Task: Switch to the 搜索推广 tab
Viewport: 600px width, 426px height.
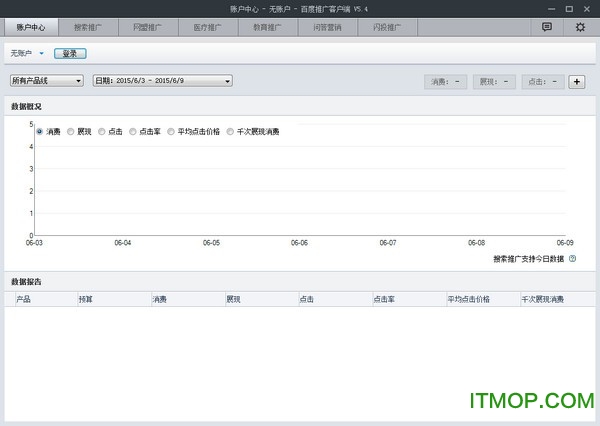Action: click(x=89, y=28)
